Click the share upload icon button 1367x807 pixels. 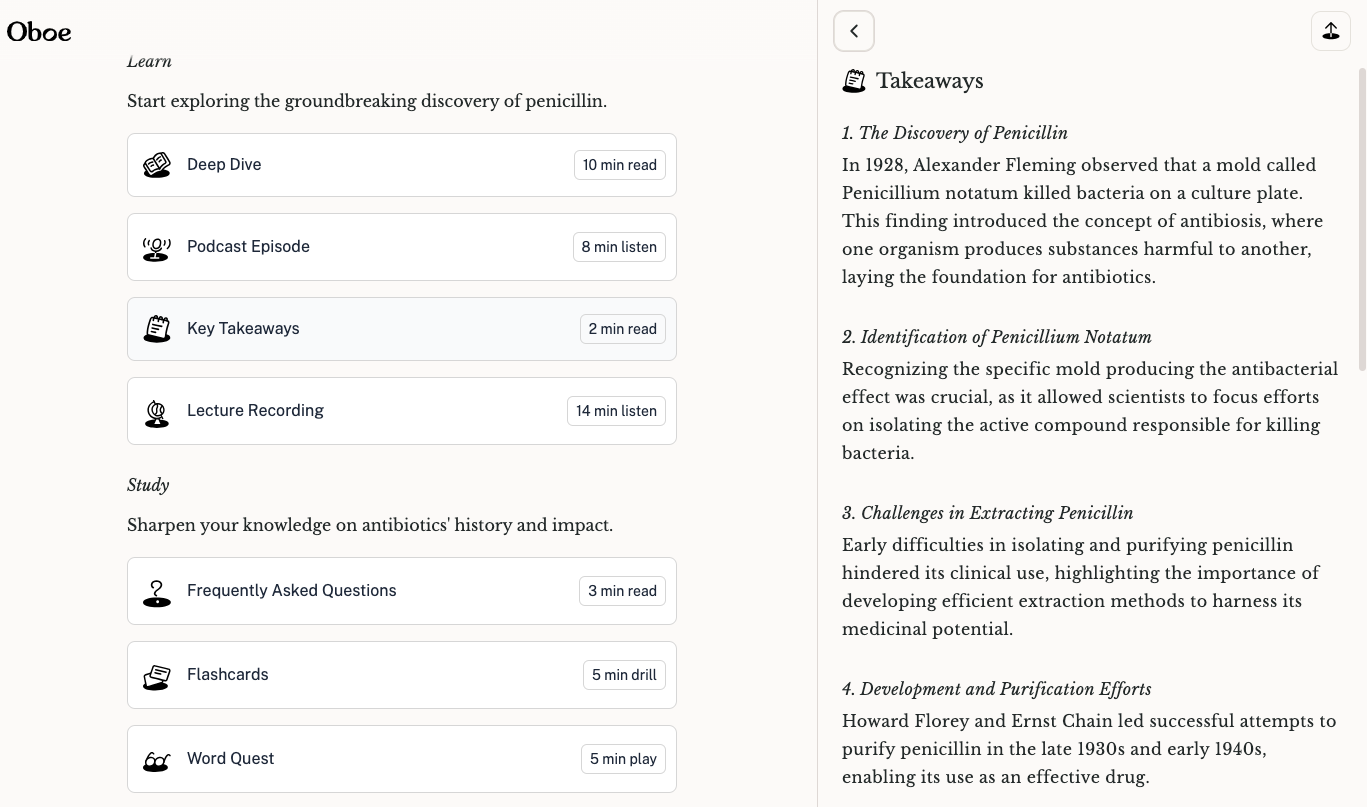tap(1330, 31)
